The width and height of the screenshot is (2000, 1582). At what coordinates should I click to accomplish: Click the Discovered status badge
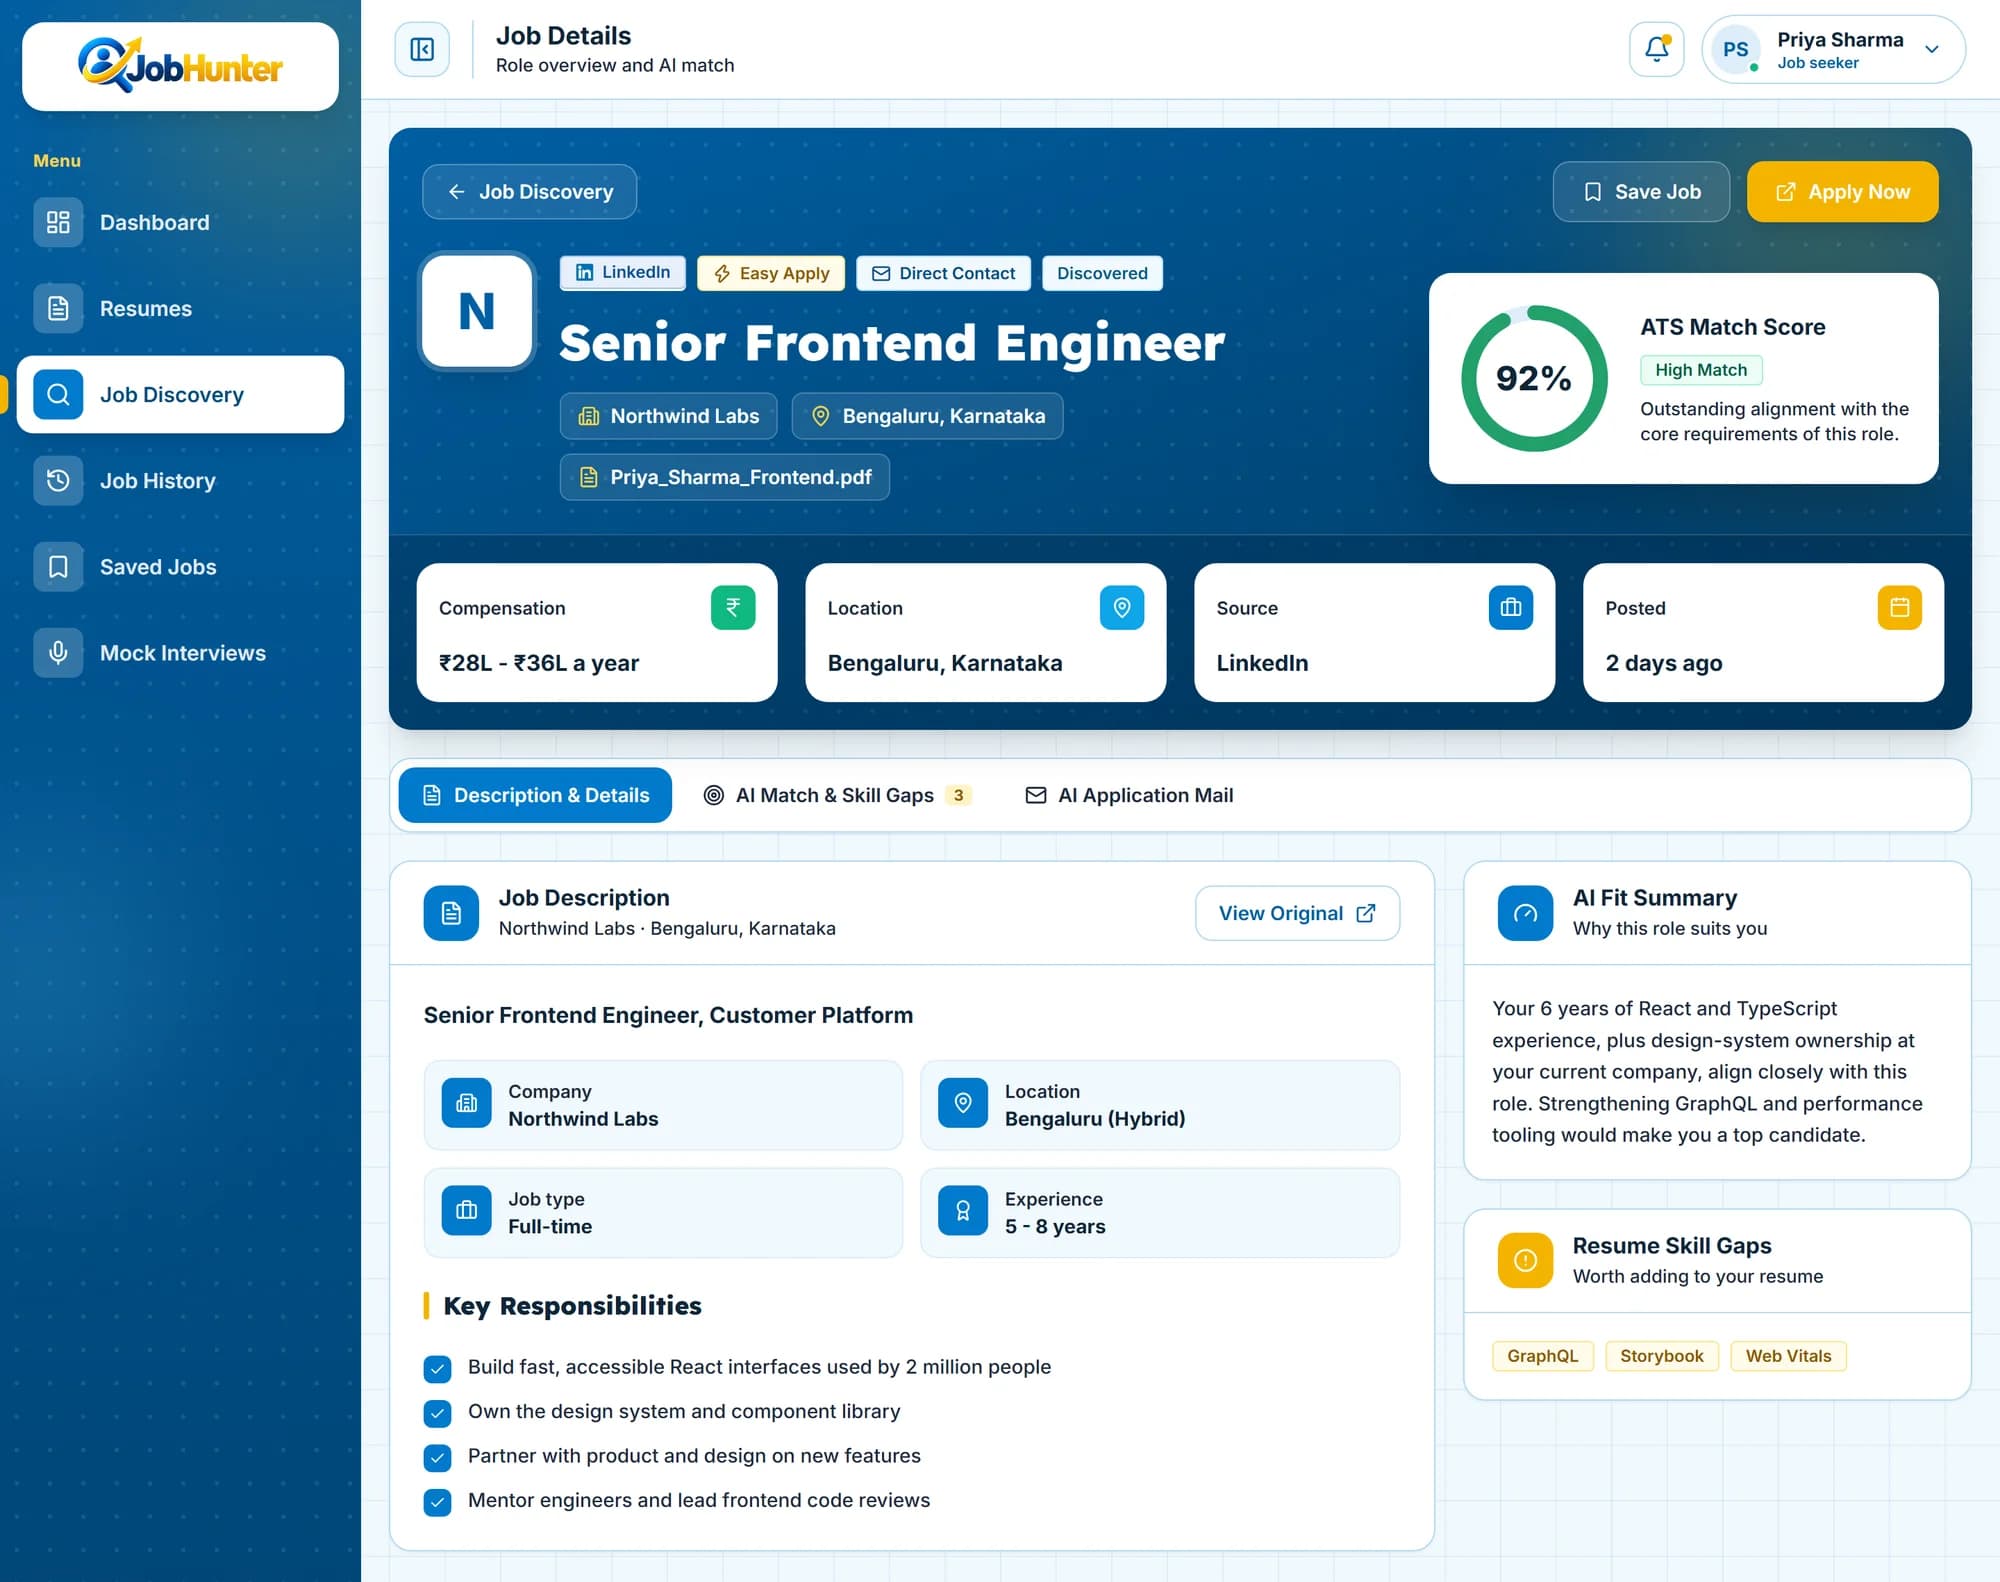(1102, 273)
